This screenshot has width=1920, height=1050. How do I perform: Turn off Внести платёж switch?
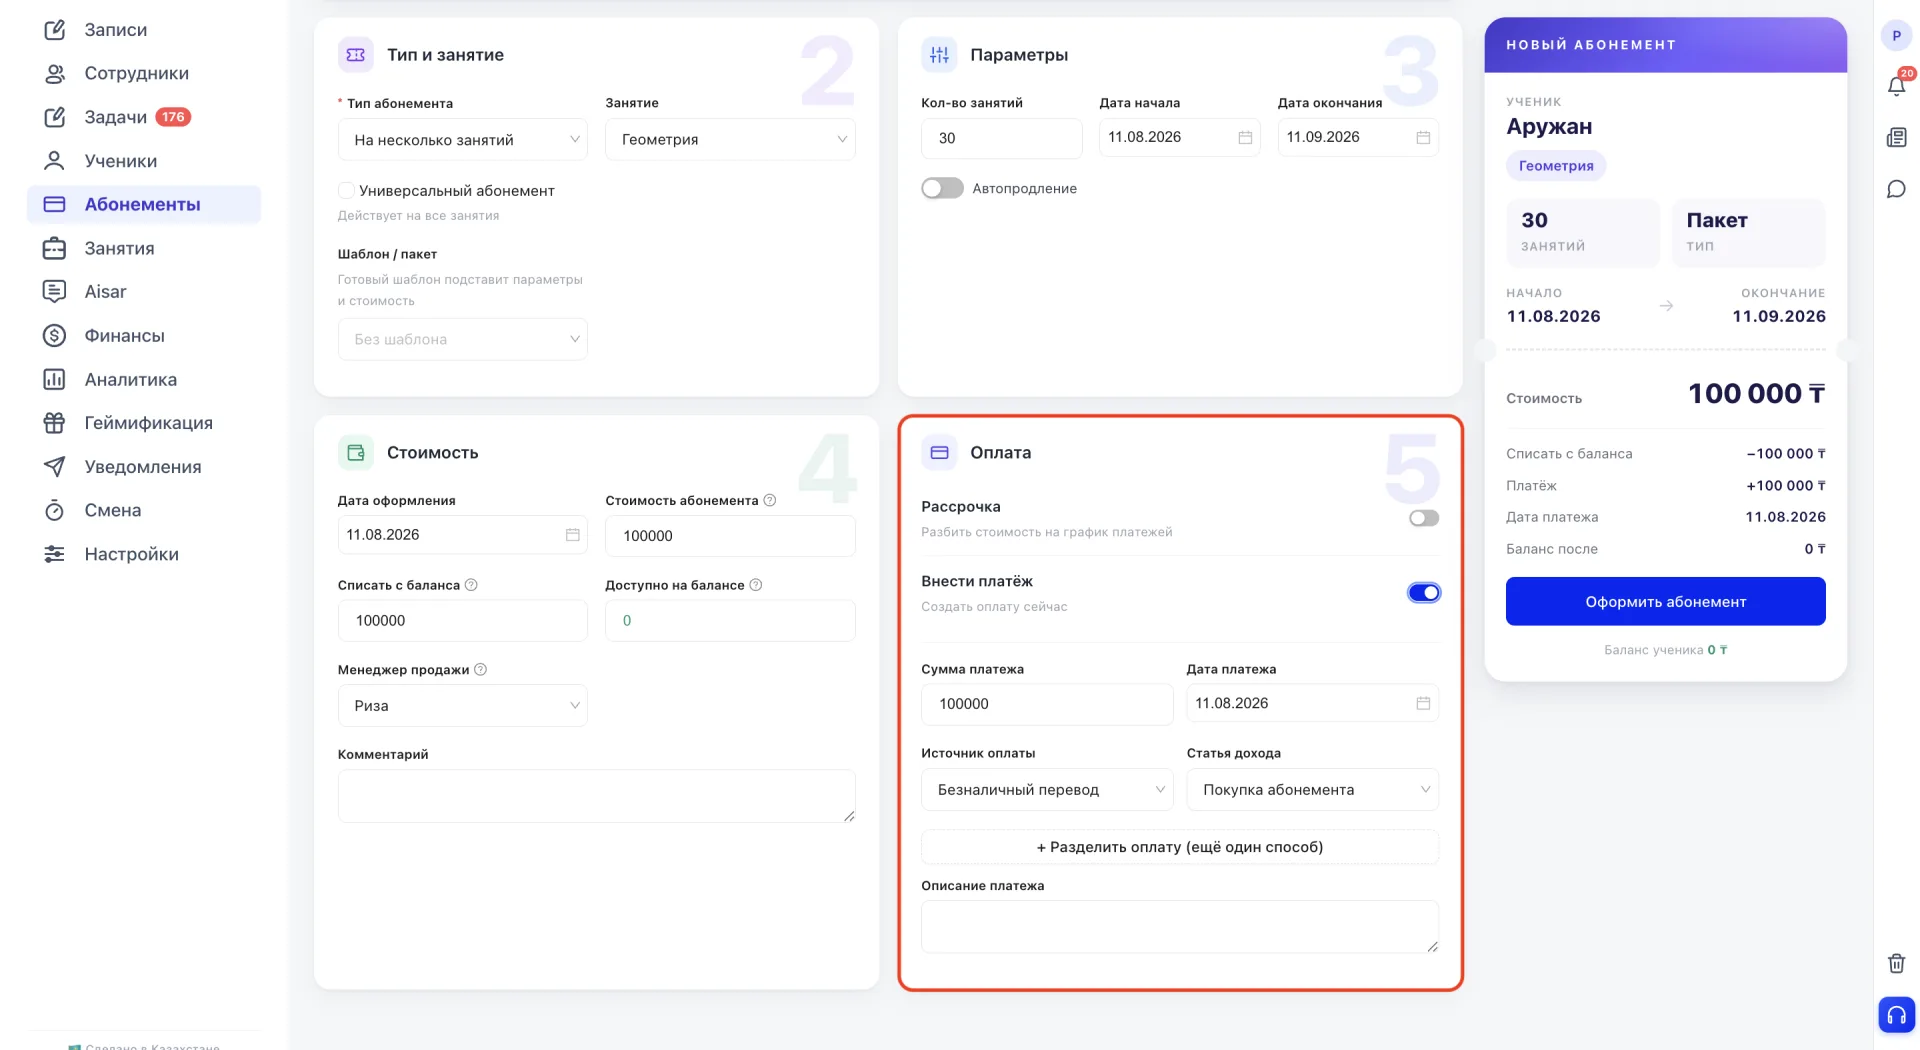tap(1423, 593)
